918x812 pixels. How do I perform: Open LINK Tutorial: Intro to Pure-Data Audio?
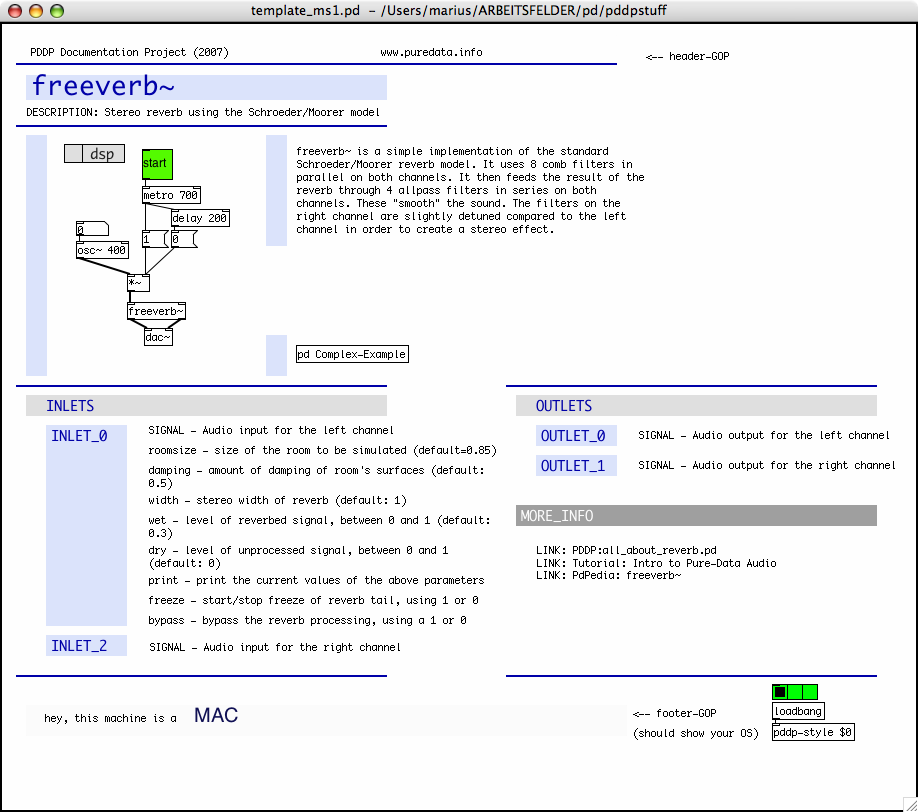[656, 563]
